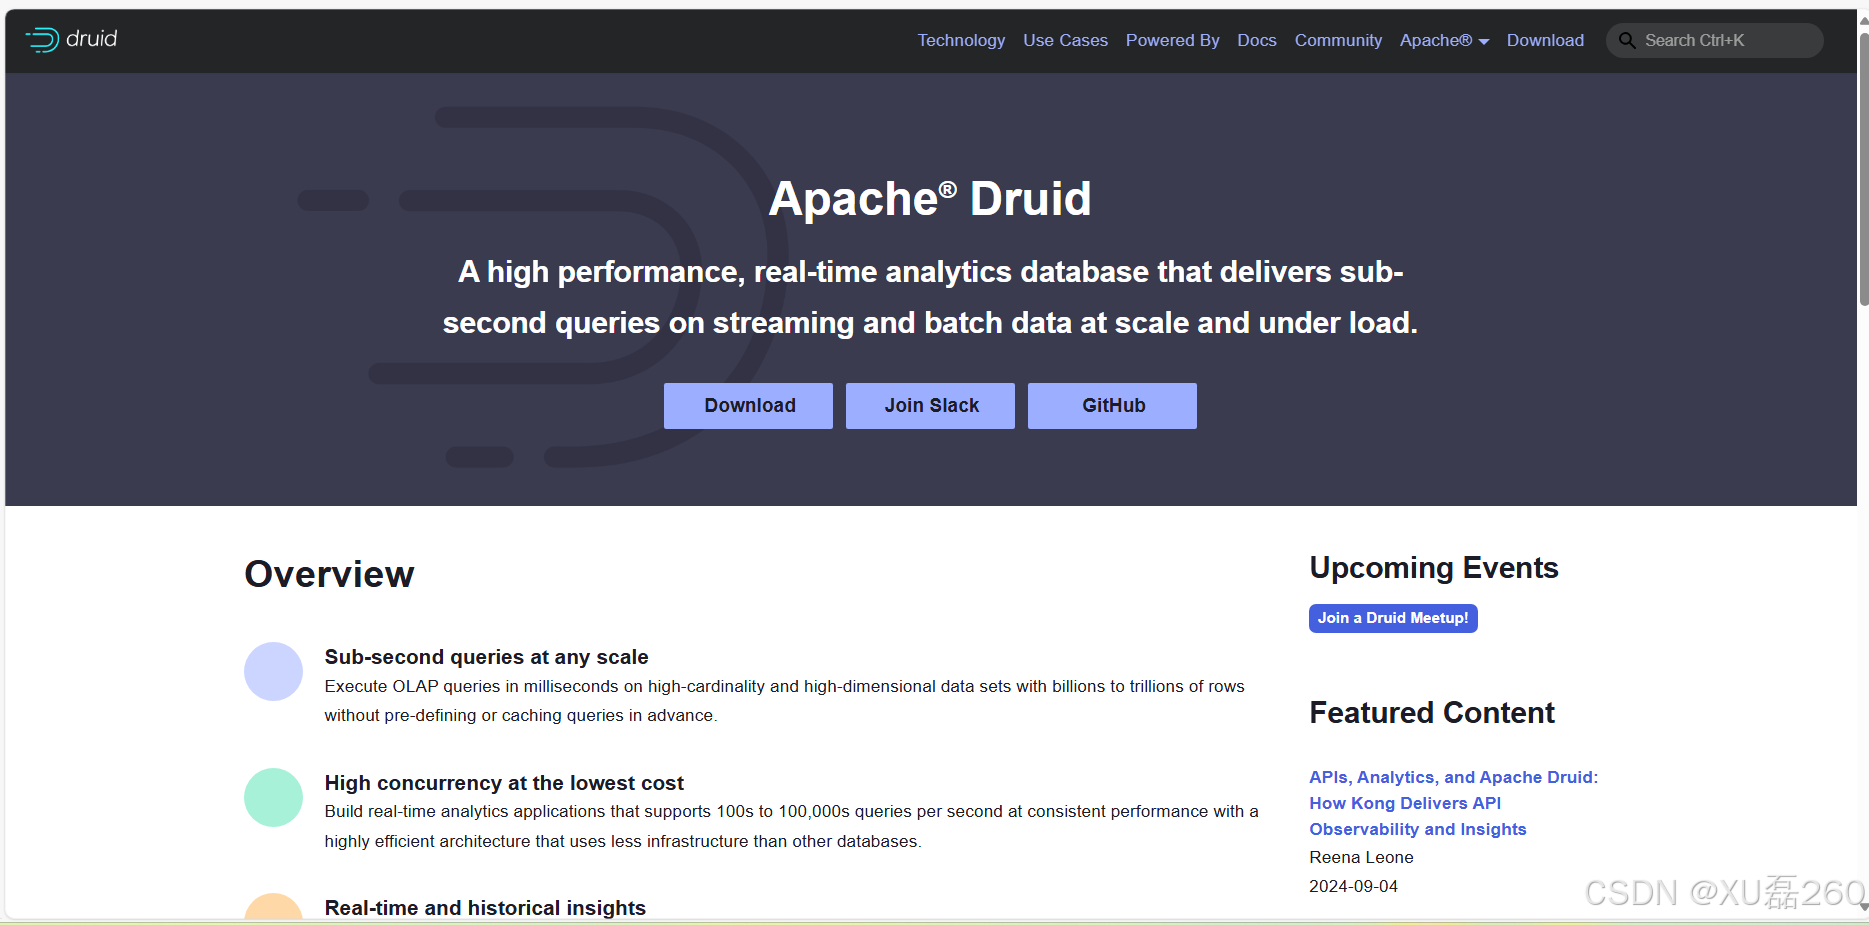Open the Use Cases nav item
1869x925 pixels.
click(x=1065, y=40)
